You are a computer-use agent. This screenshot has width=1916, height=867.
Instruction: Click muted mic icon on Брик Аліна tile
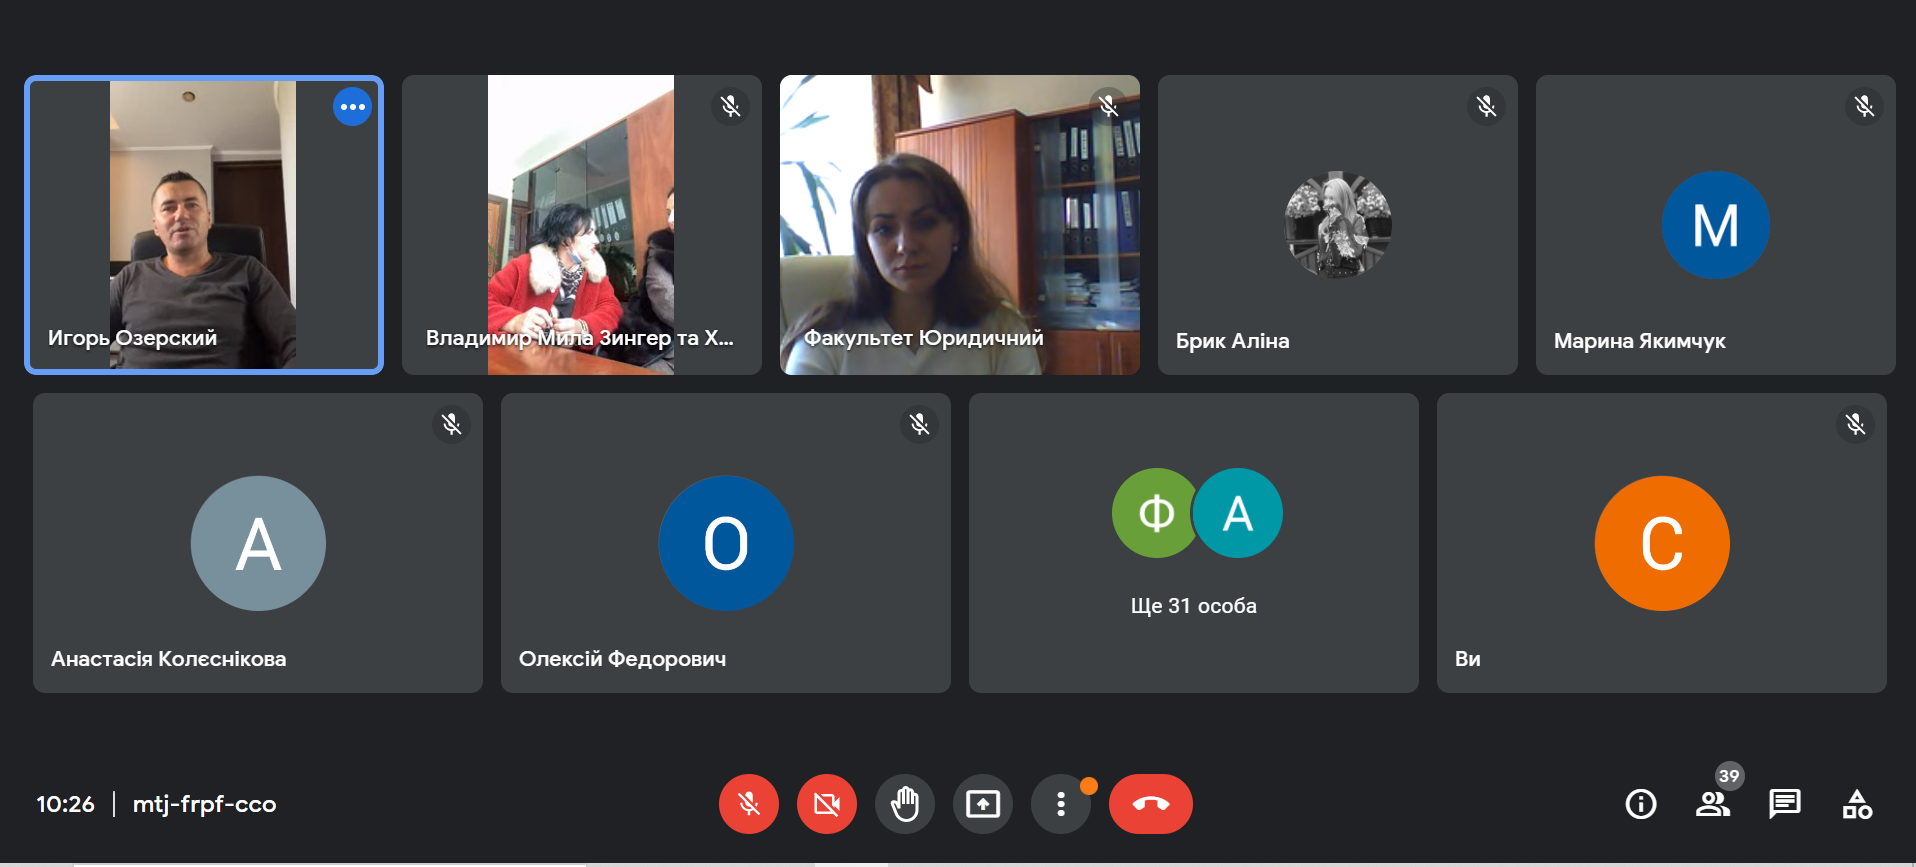coord(1486,106)
